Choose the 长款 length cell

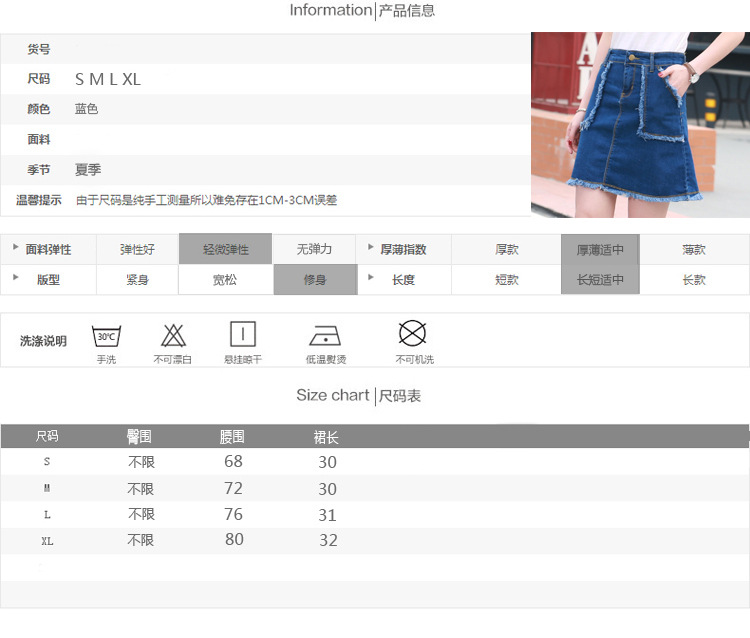[x=694, y=280]
